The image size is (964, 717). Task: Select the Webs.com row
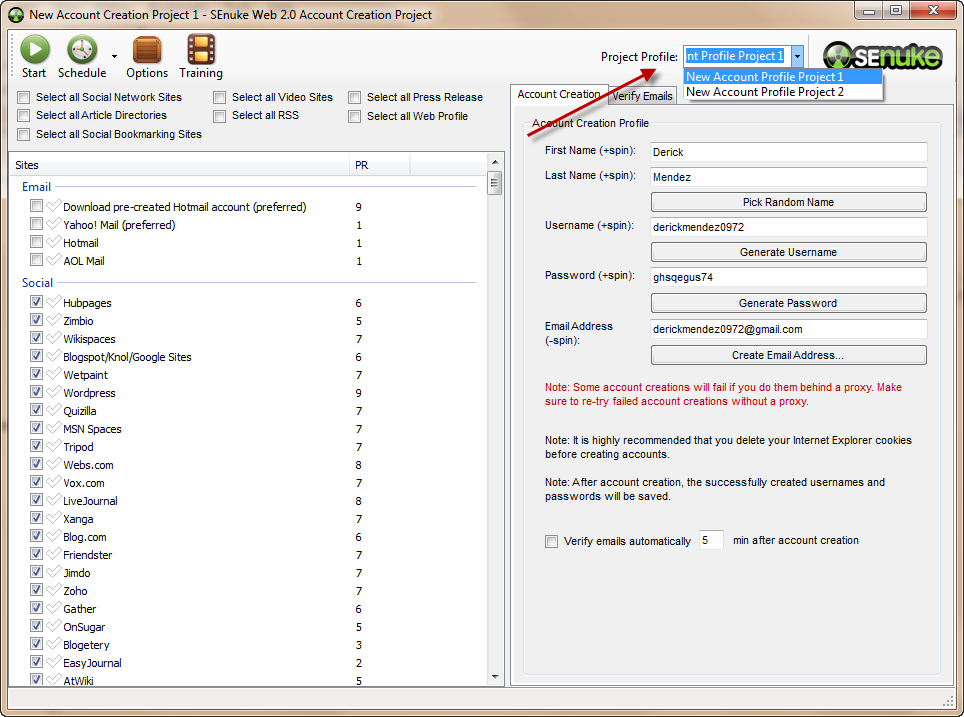tap(246, 465)
